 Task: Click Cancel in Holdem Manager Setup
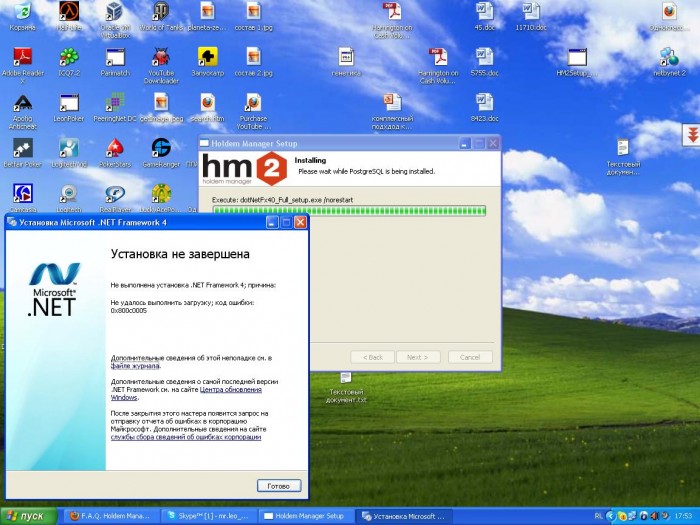click(x=470, y=357)
